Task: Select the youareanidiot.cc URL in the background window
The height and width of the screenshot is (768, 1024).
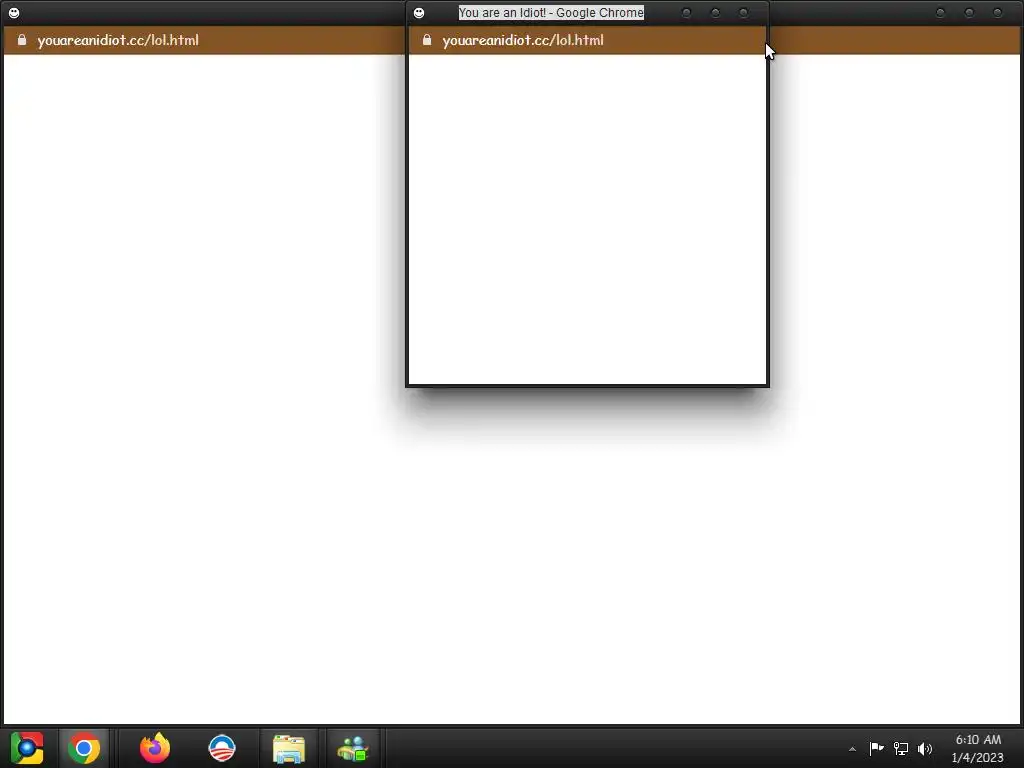Action: (x=118, y=40)
